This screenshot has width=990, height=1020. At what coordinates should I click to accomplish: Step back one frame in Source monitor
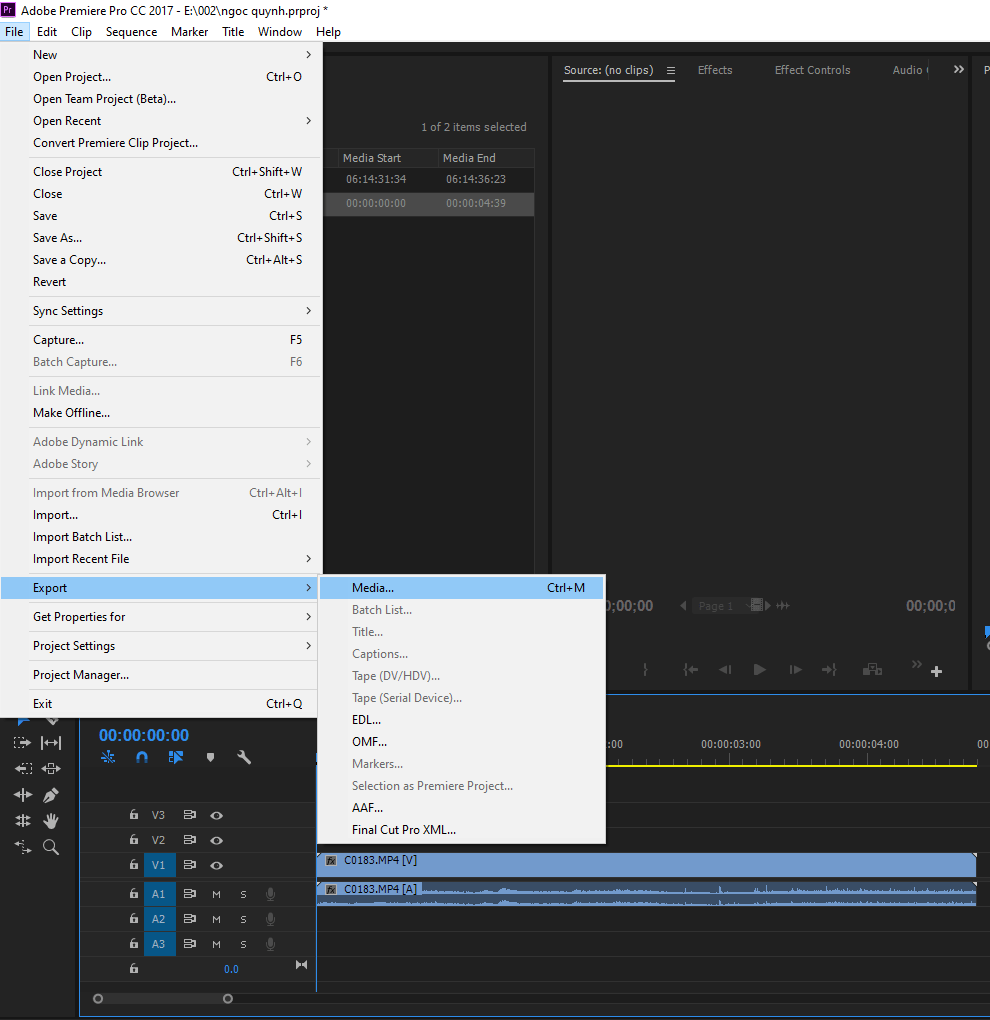click(725, 669)
